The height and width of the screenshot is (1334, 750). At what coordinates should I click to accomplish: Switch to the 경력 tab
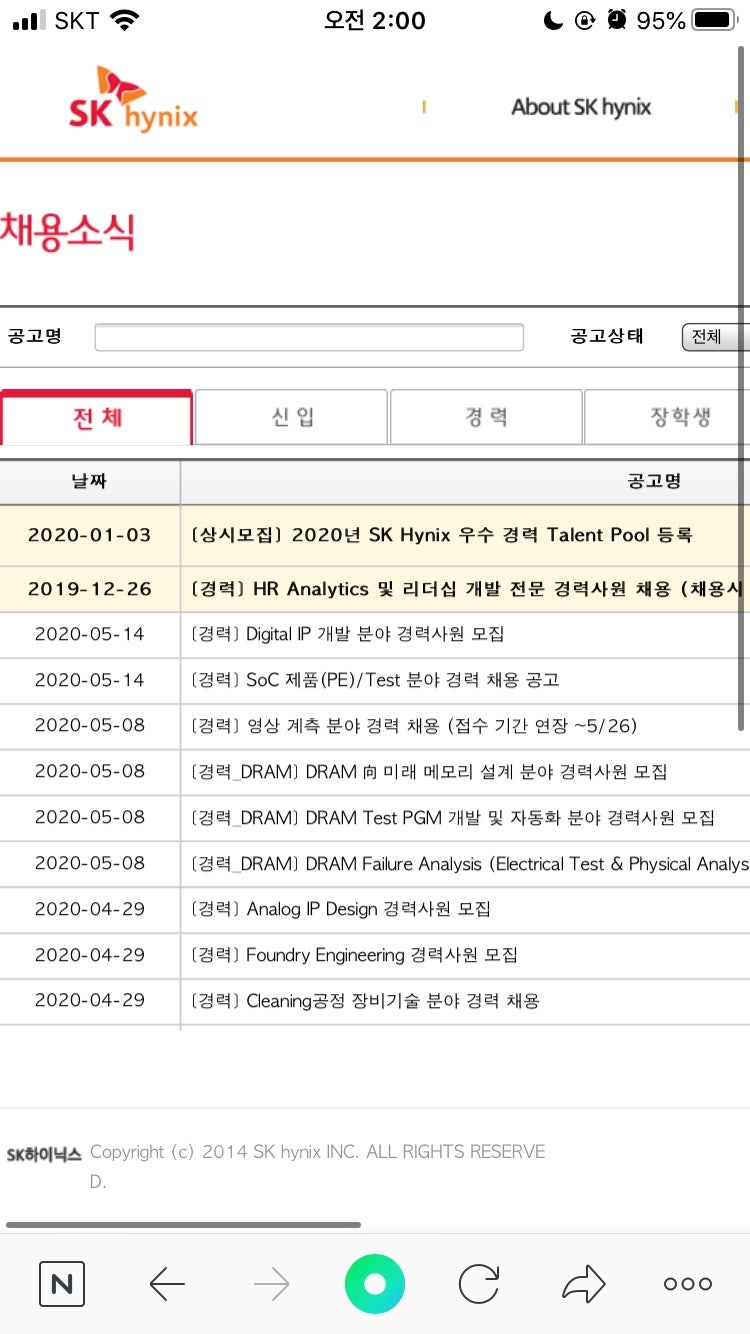(486, 417)
